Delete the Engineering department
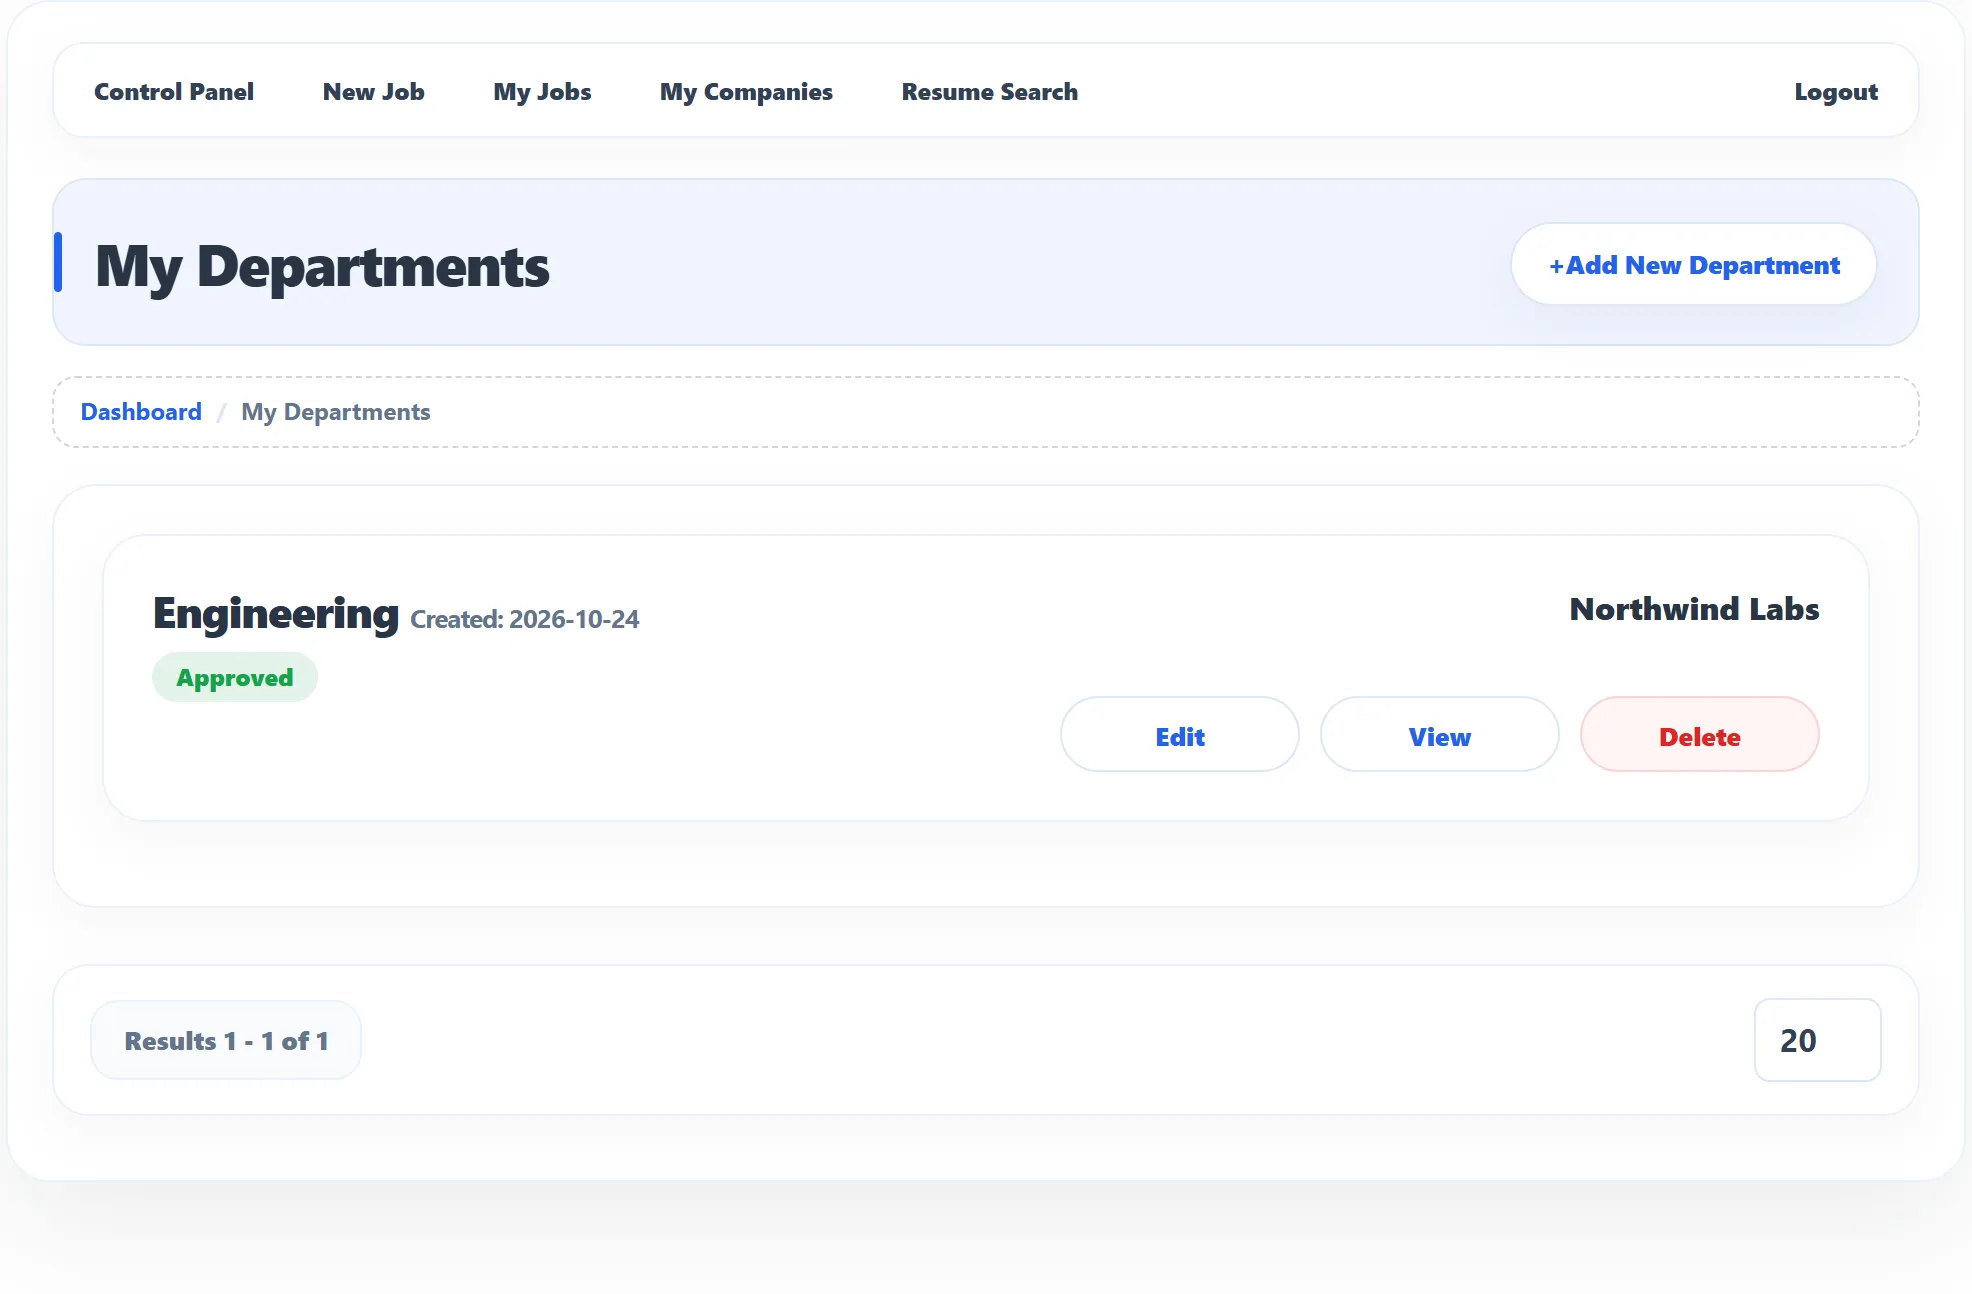Image resolution: width=1972 pixels, height=1294 pixels. (1700, 735)
